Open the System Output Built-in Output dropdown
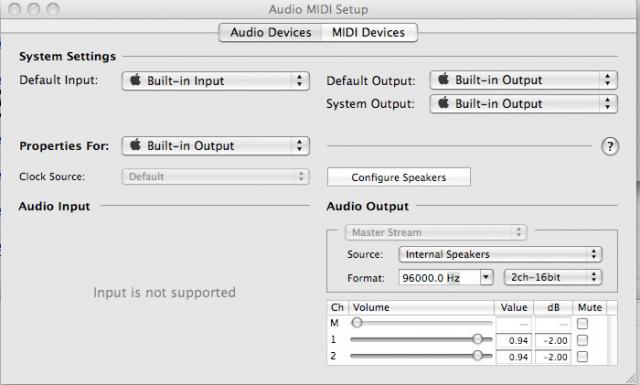640x385 pixels. tap(524, 103)
